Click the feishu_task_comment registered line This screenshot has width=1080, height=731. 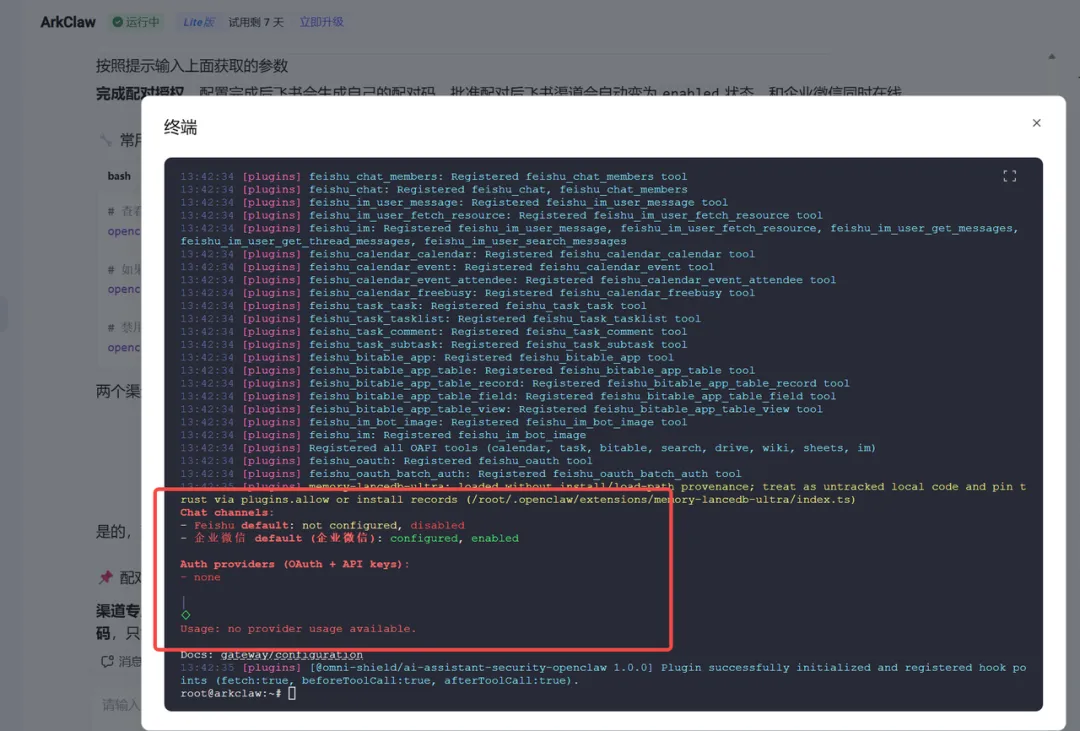(434, 331)
